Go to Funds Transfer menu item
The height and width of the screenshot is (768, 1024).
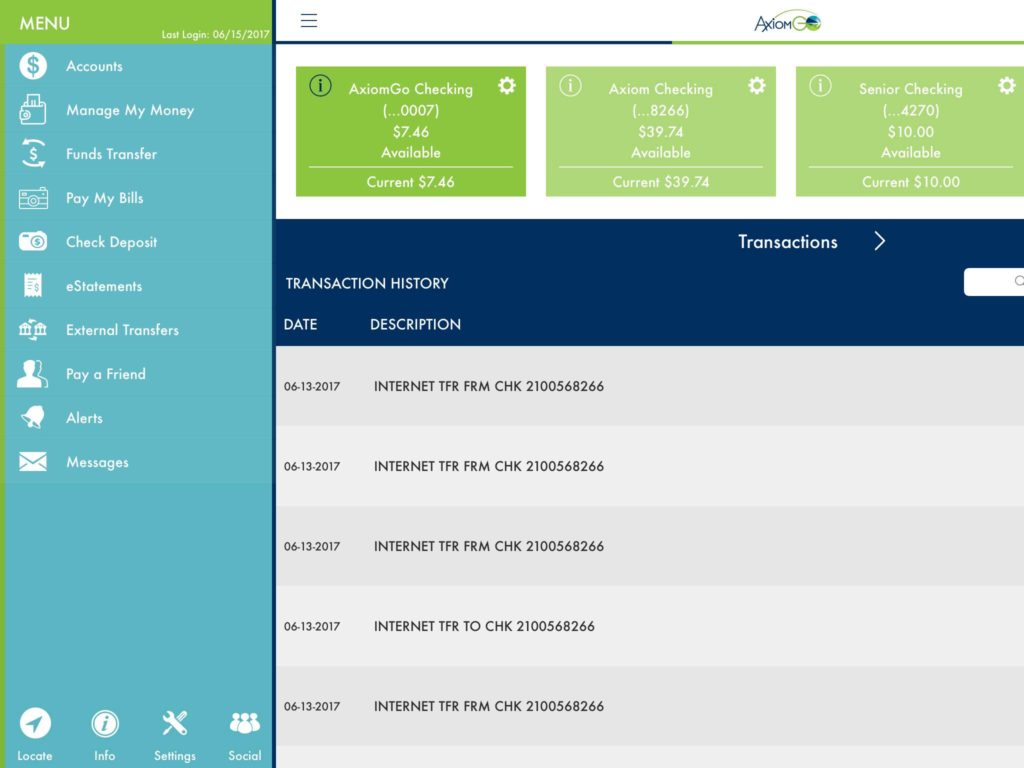[x=138, y=153]
